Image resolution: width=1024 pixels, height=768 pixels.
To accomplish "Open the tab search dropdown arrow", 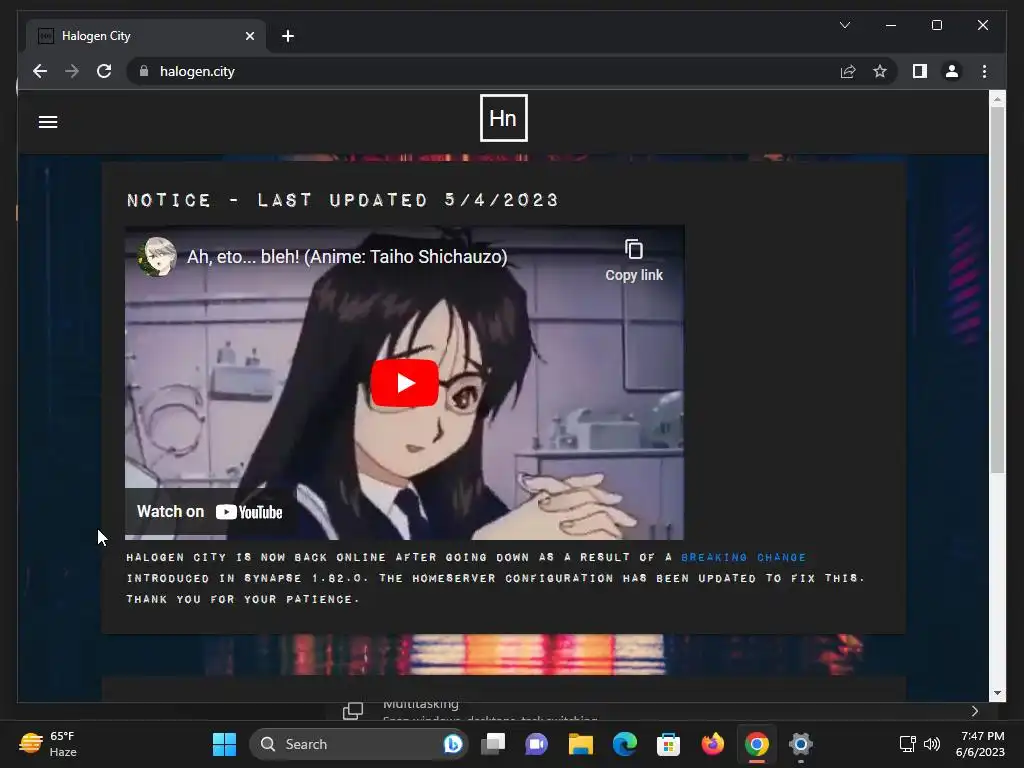I will [844, 25].
